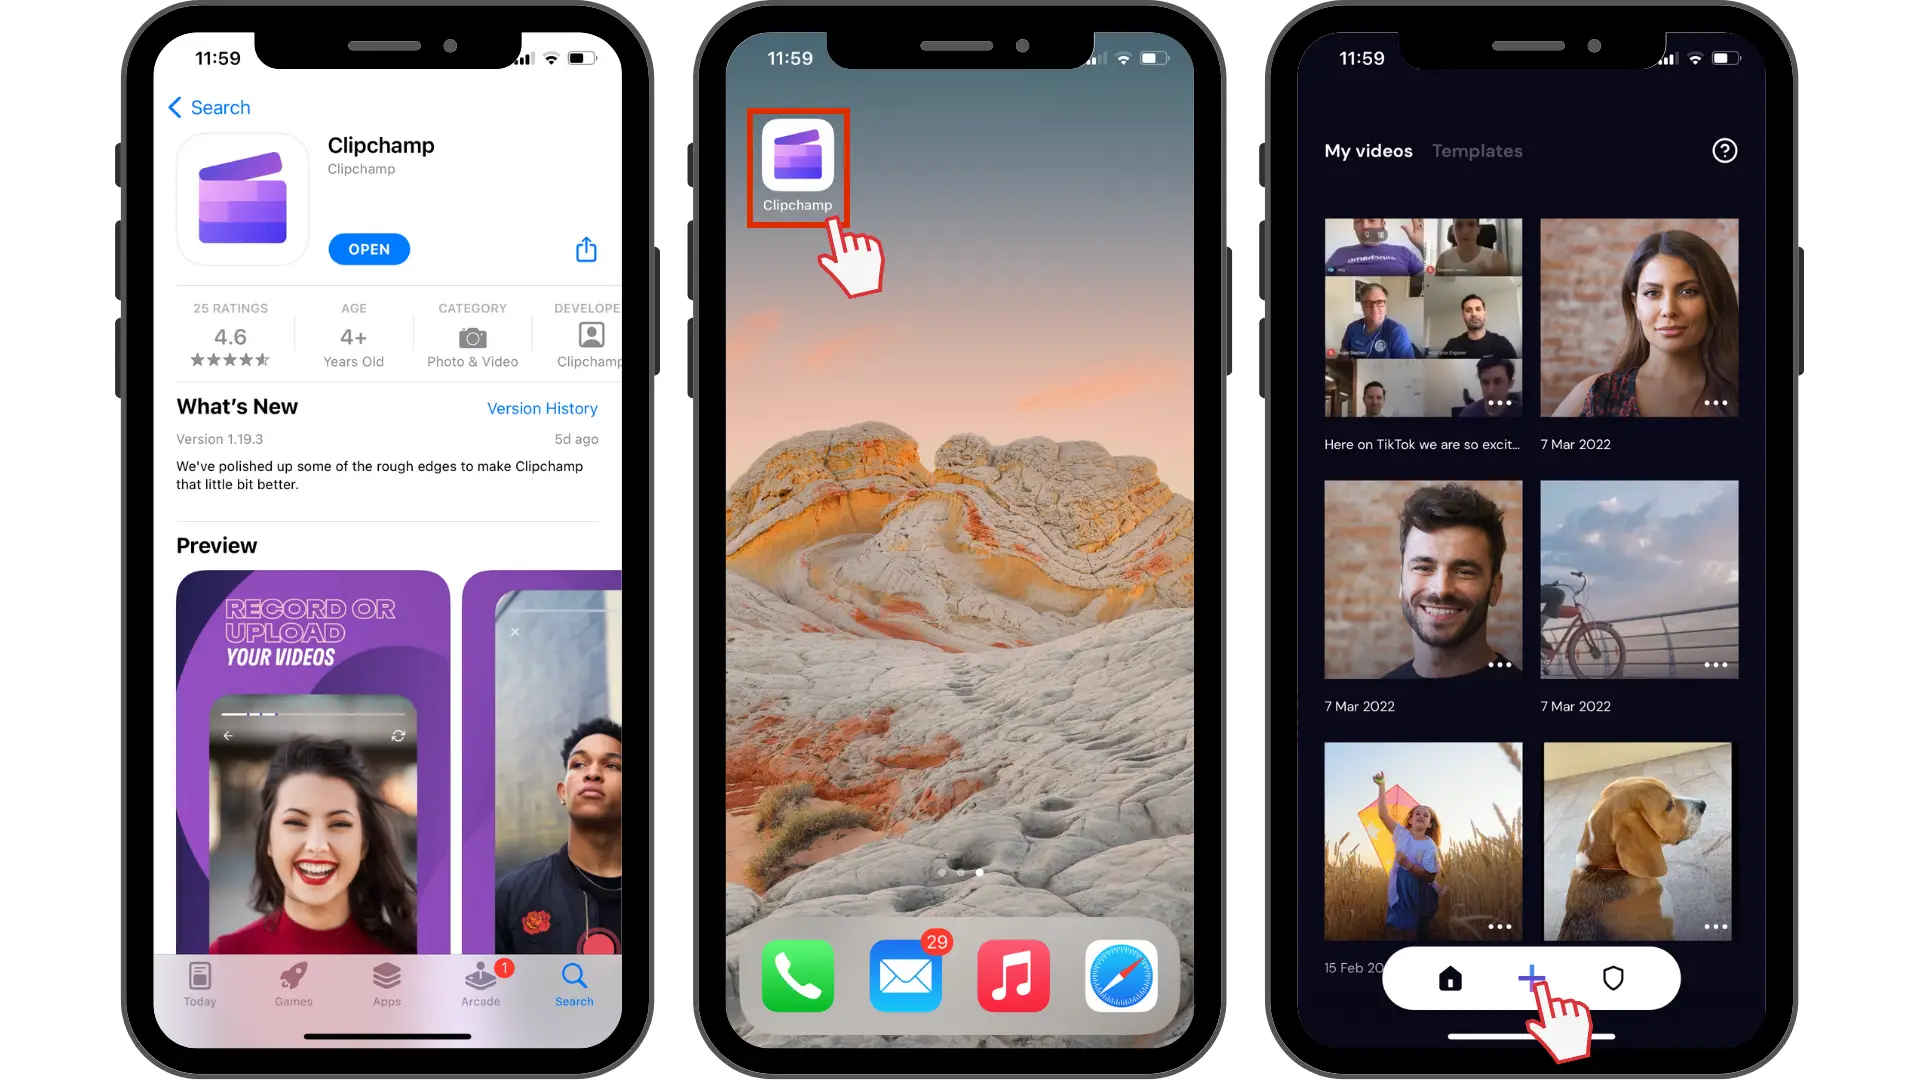Click the Clipchamp home icon
The image size is (1920, 1080).
click(x=1449, y=978)
